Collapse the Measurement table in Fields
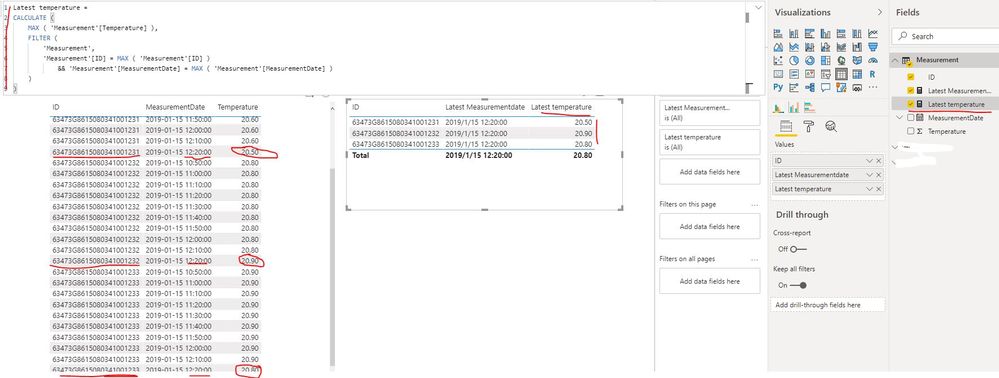The image size is (999, 378). click(895, 60)
